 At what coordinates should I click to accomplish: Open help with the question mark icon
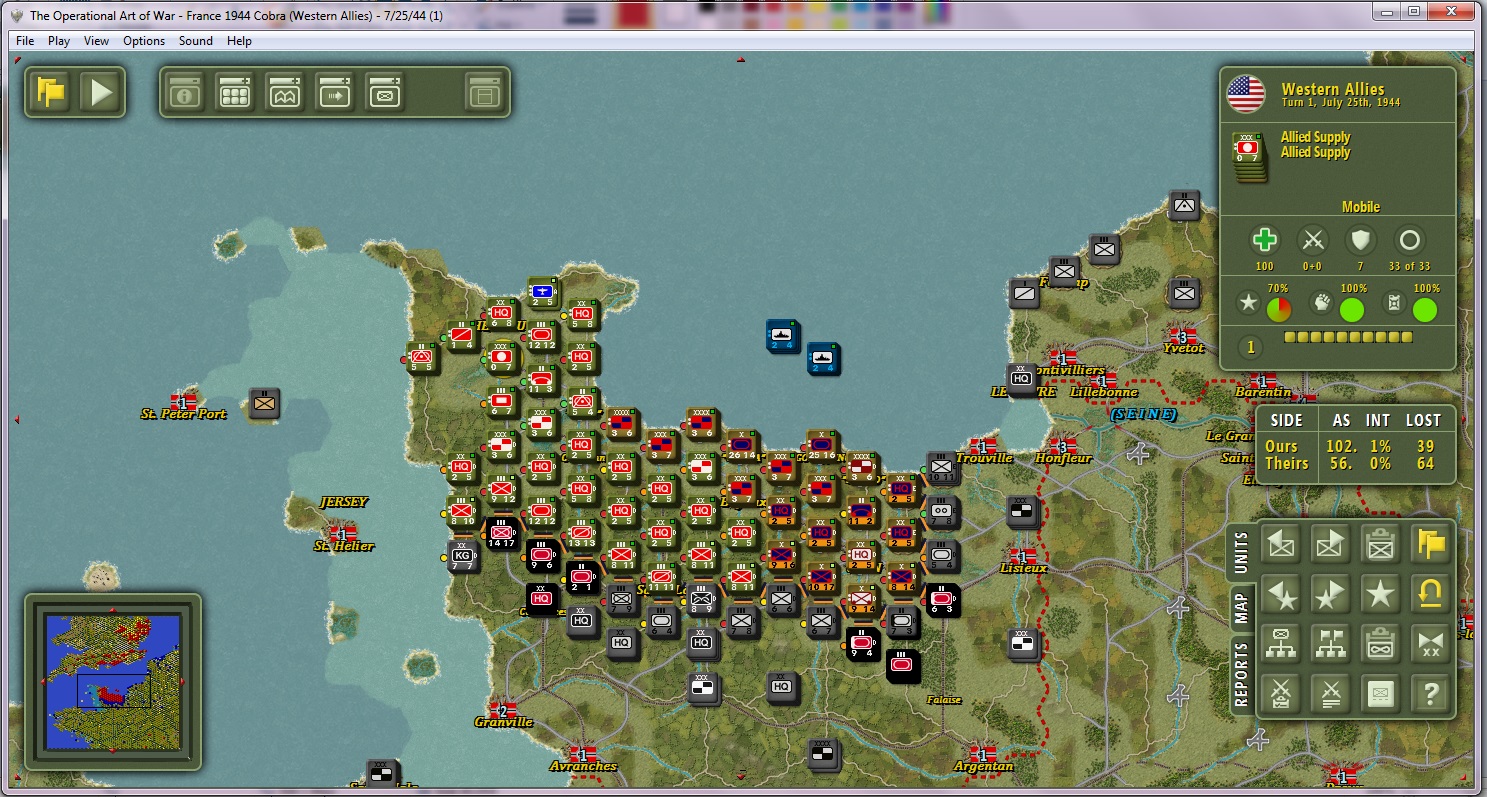click(x=1431, y=693)
